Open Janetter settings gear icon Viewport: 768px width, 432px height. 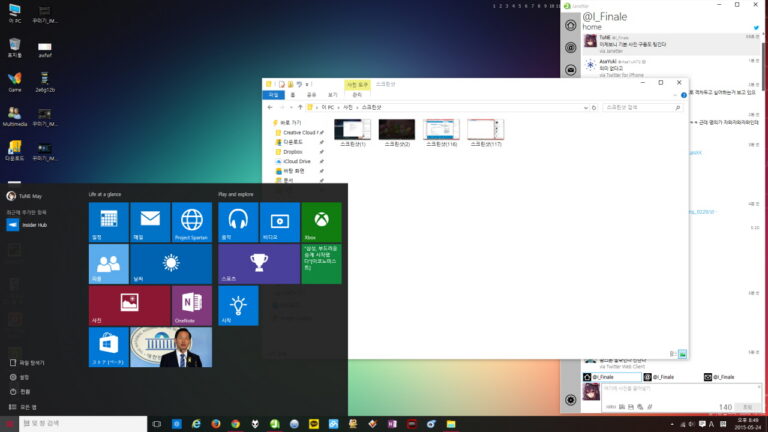tap(571, 400)
